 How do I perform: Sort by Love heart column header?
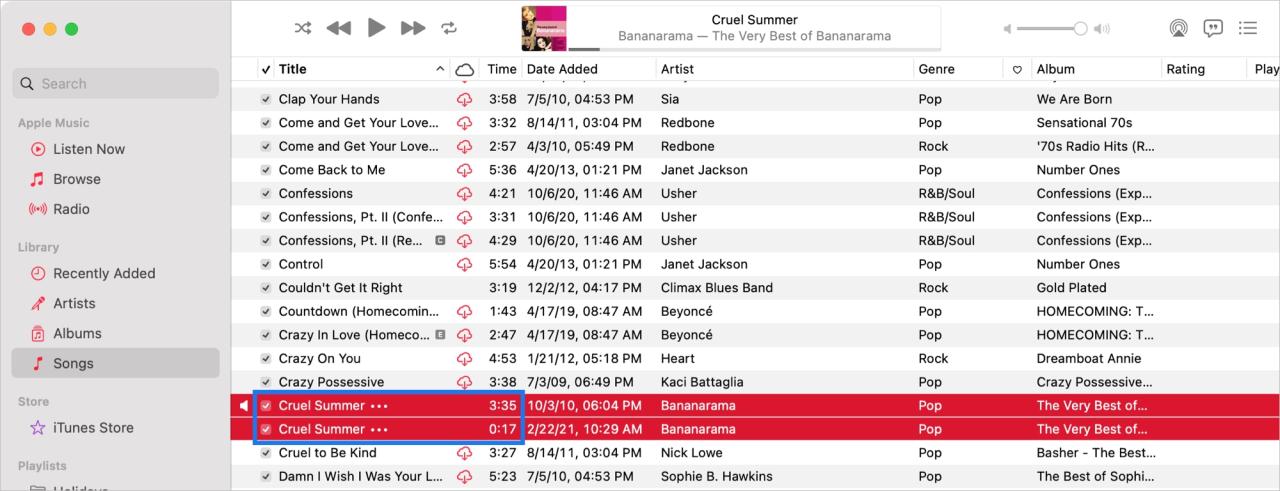click(1018, 69)
